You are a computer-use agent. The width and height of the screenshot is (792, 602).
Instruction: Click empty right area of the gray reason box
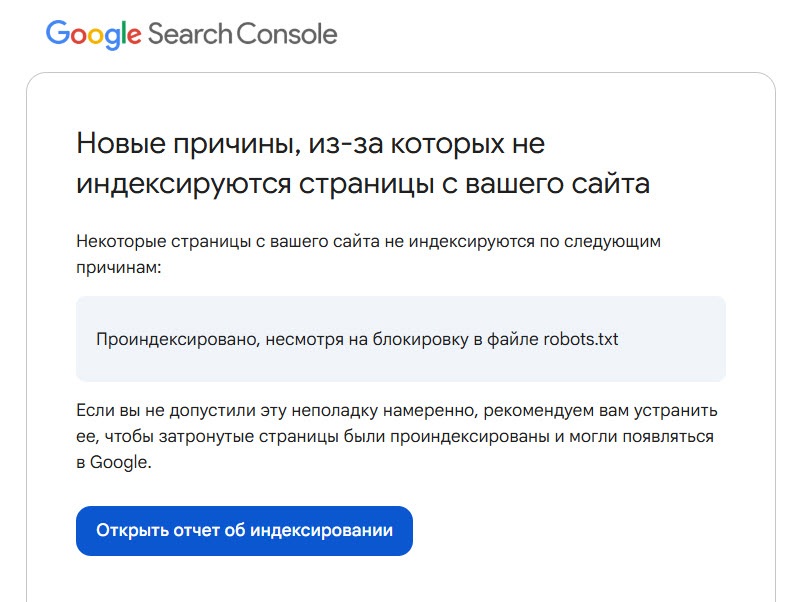pyautogui.click(x=674, y=339)
